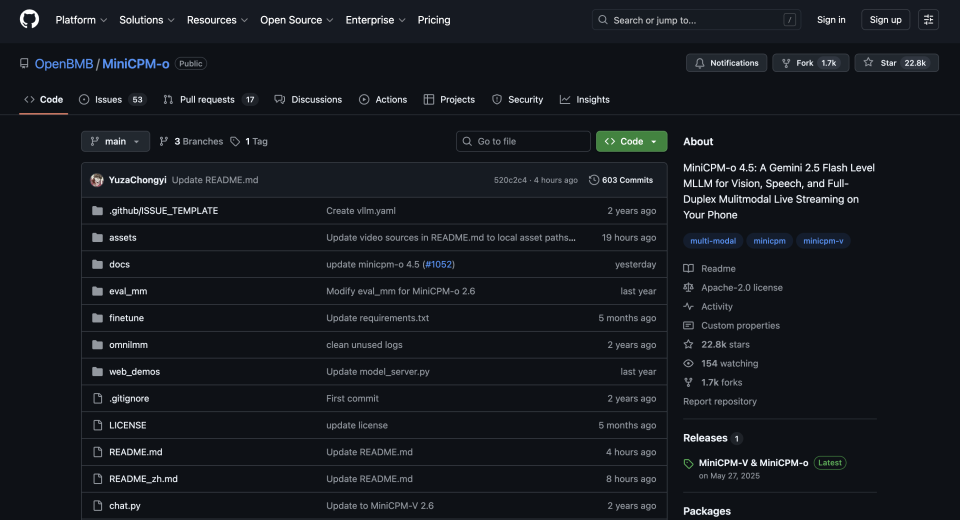
Task: Click the .github/ISSUE_TEMPLATE folder icon
Action: tap(97, 211)
